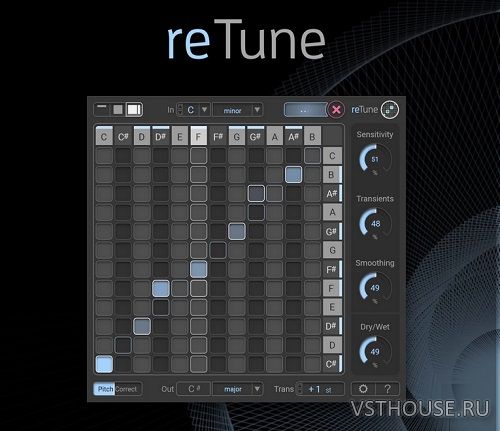Screen dimensions: 500x431
Task: Toggle input note G# header
Action: click(255, 136)
